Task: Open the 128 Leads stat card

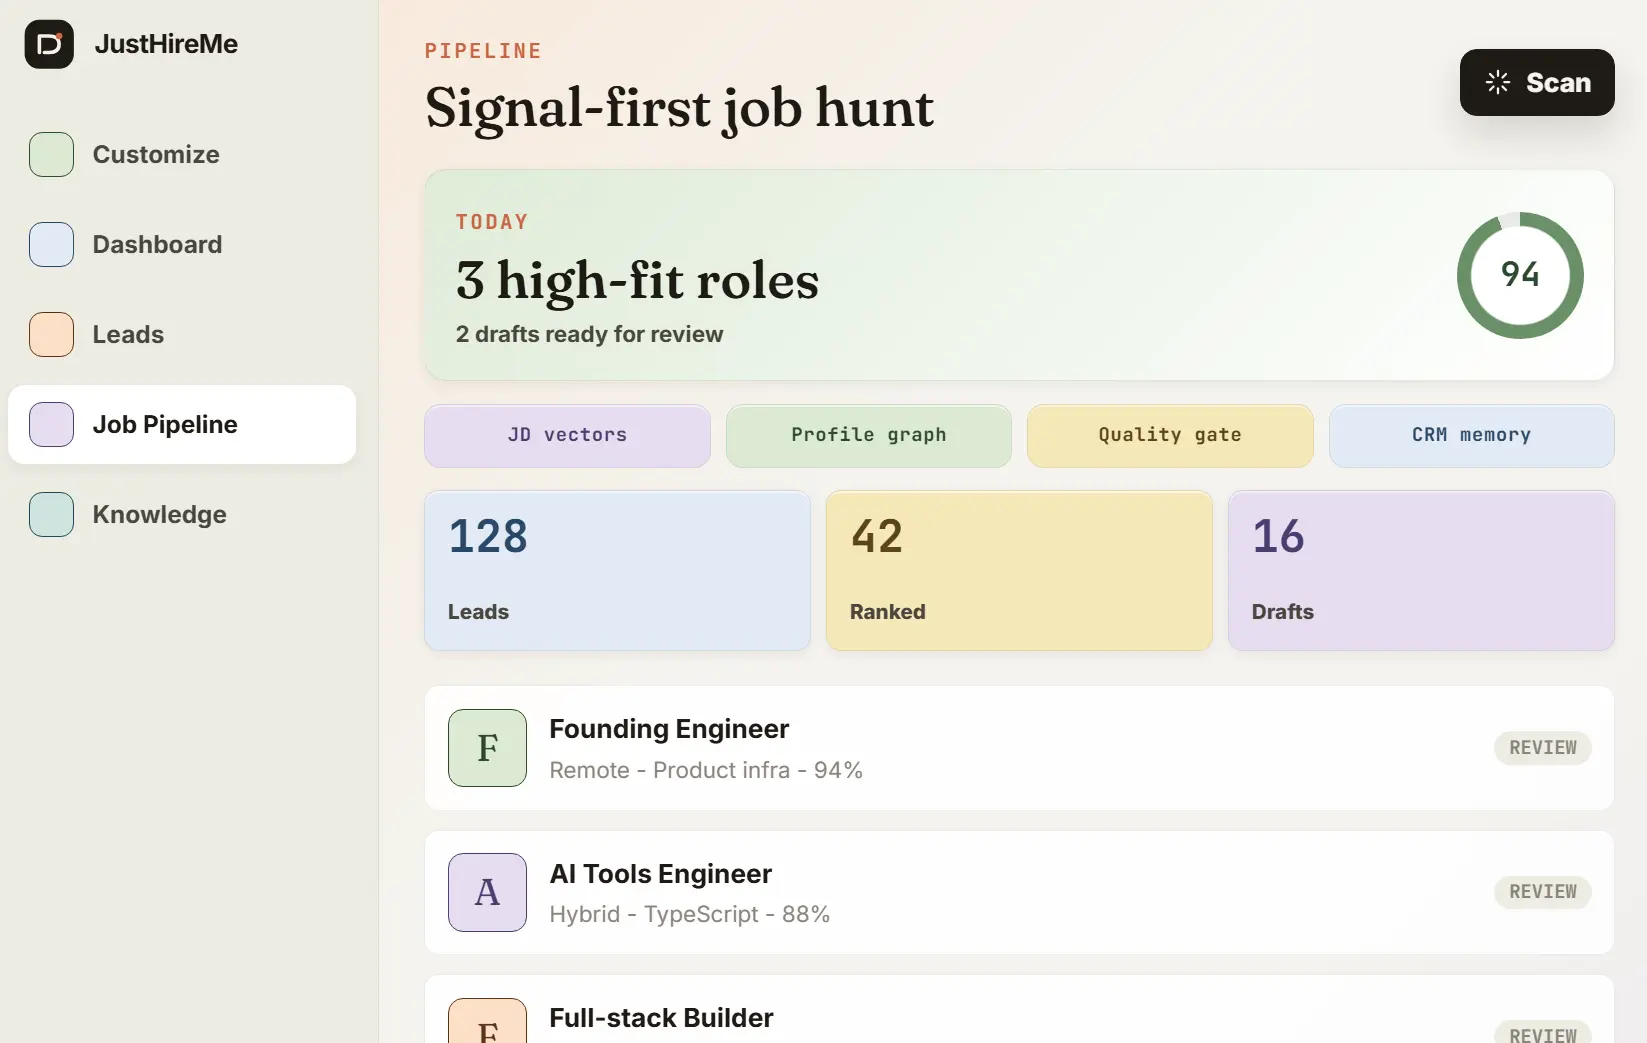Action: [x=617, y=570]
